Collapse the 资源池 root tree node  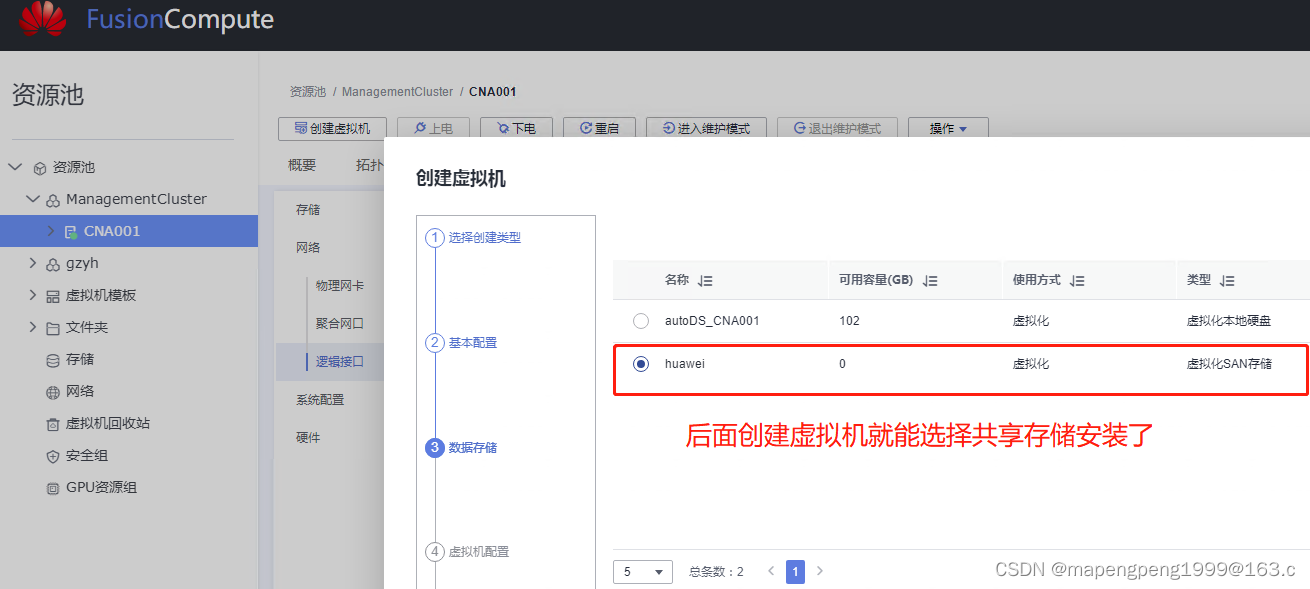pos(15,167)
